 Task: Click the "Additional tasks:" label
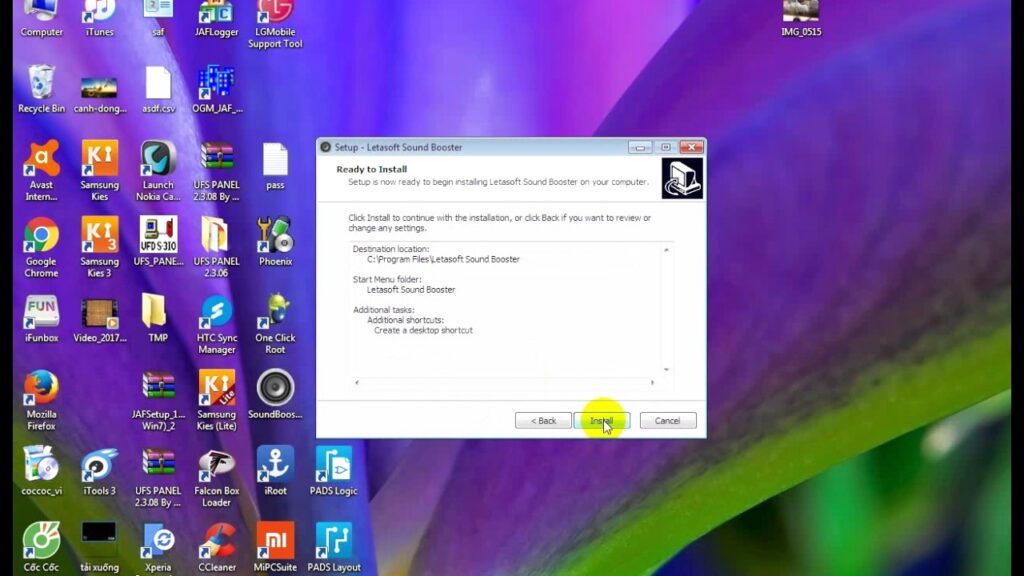(383, 310)
